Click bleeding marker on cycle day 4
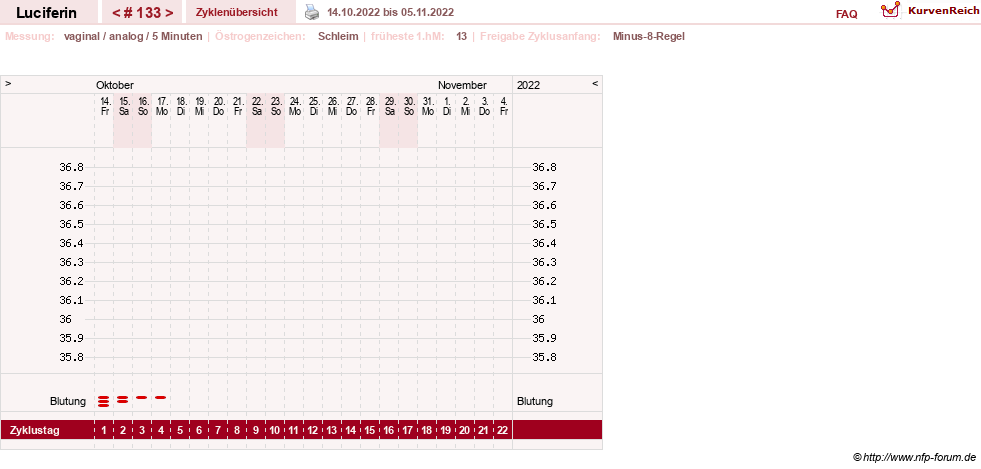This screenshot has width=981, height=469. click(161, 397)
